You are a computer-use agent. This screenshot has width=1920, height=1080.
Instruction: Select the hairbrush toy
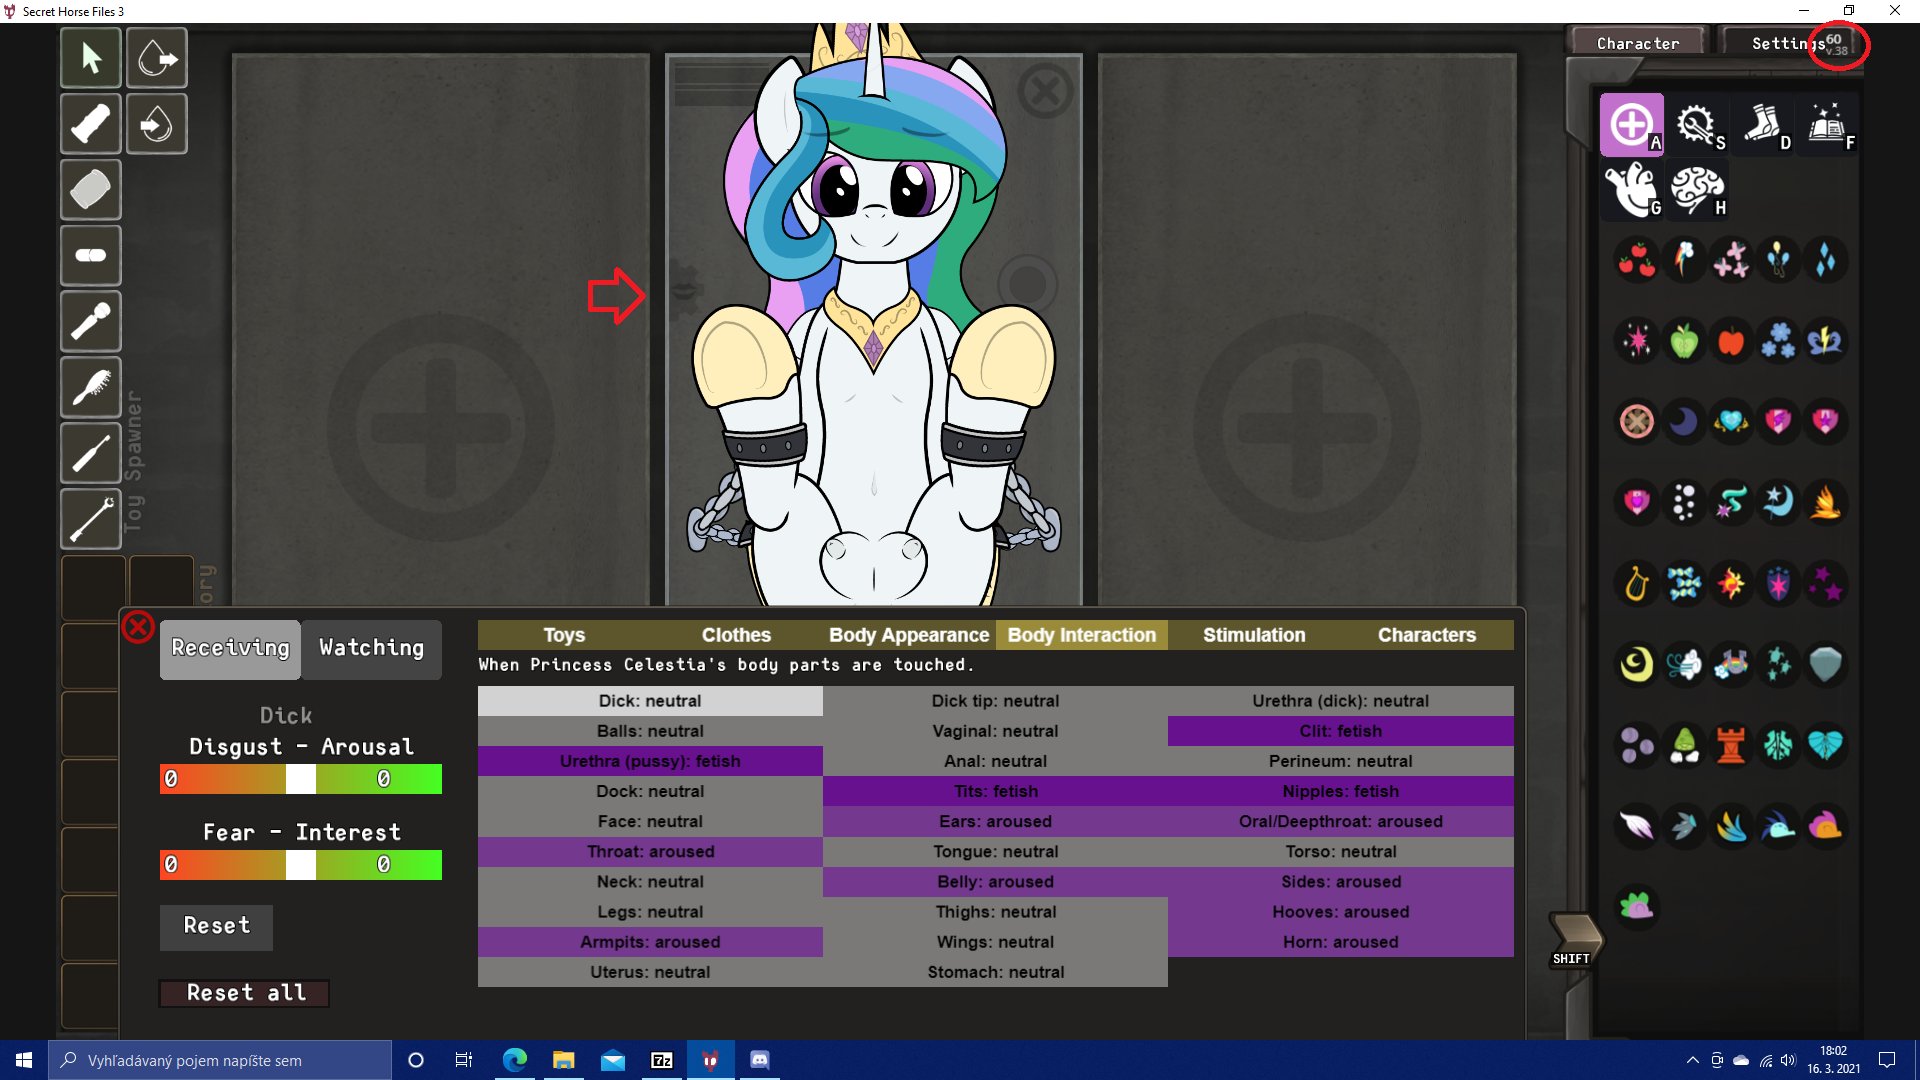[x=91, y=388]
